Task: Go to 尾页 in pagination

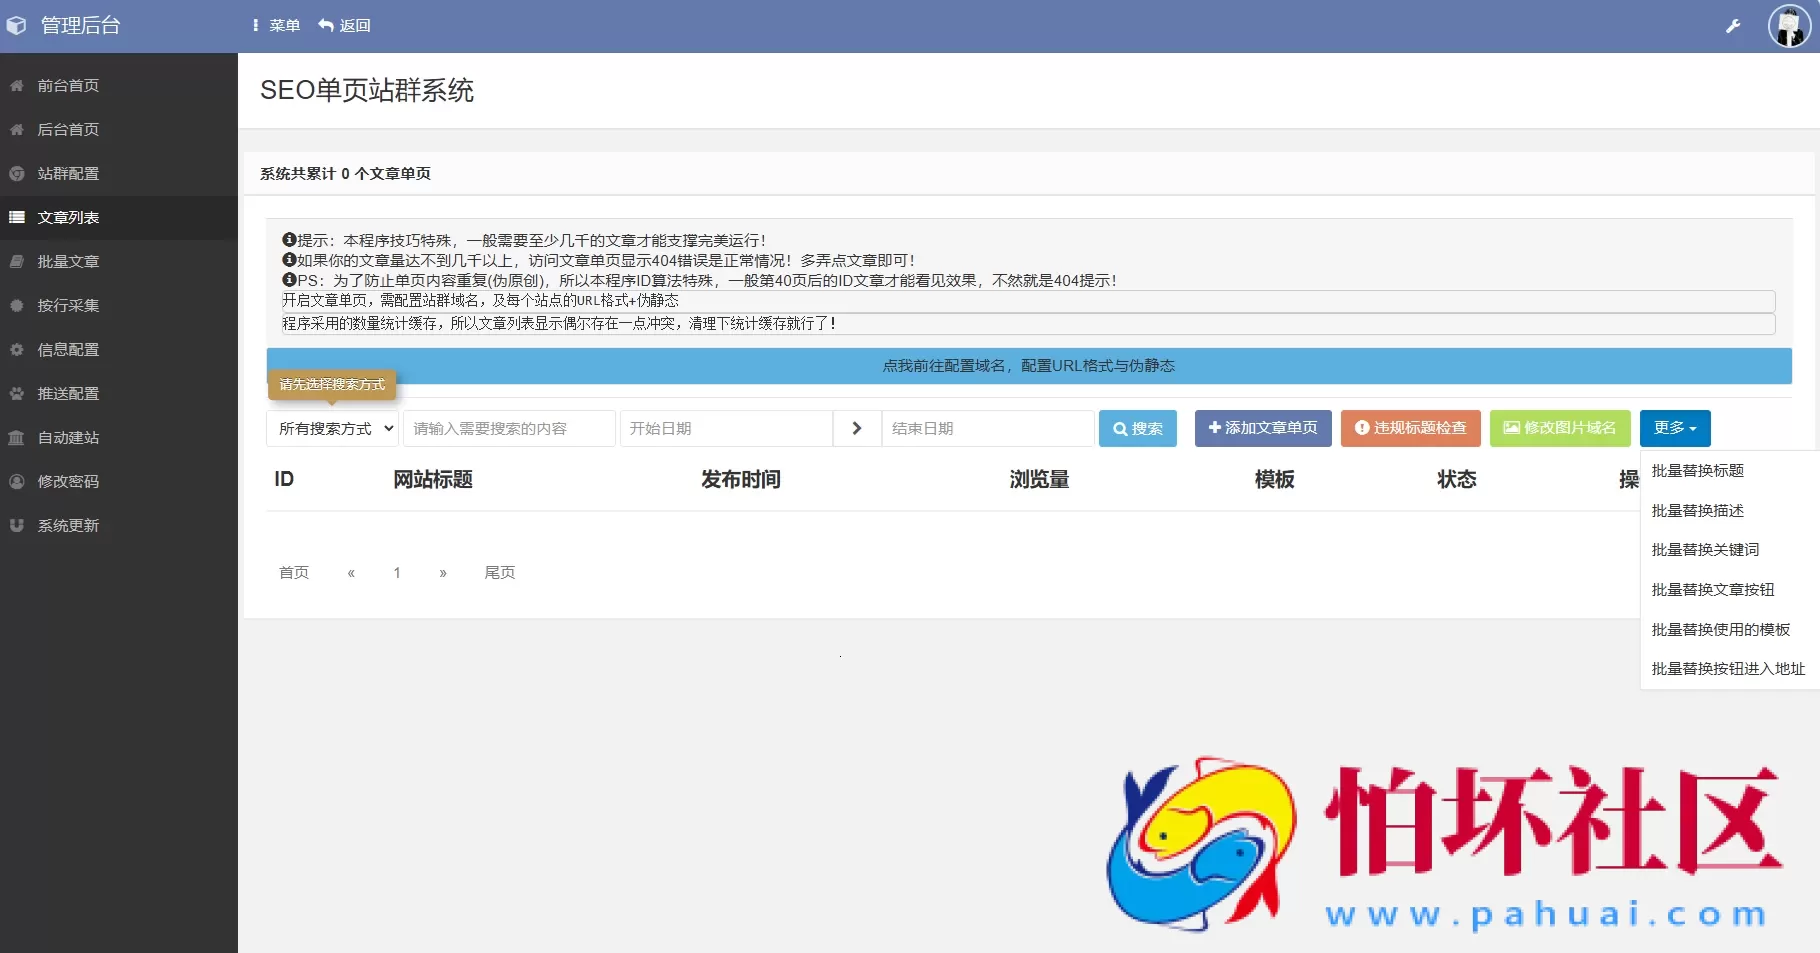Action: 500,572
